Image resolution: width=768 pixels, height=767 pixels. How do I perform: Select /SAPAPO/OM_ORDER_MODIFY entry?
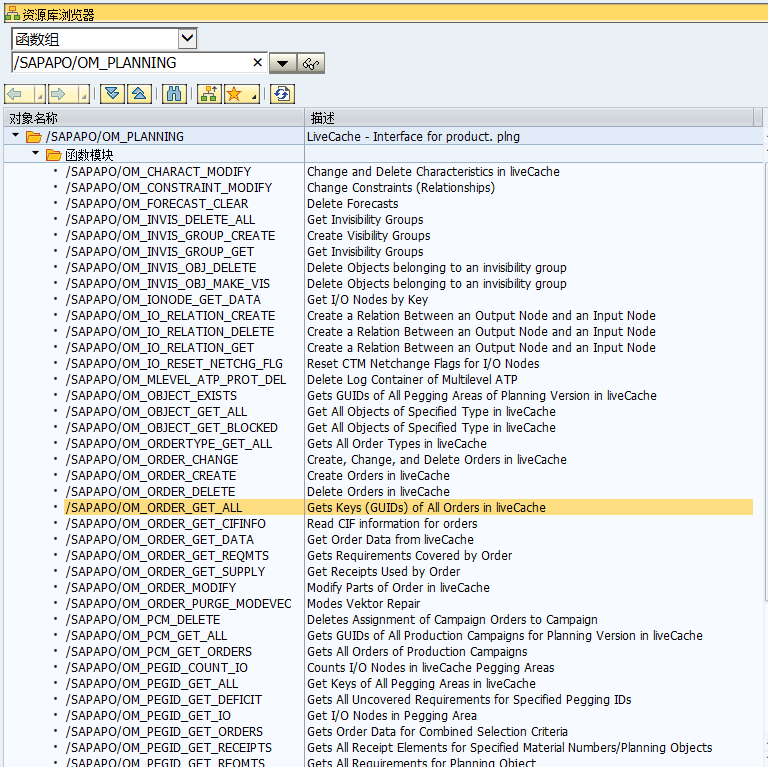click(x=151, y=588)
